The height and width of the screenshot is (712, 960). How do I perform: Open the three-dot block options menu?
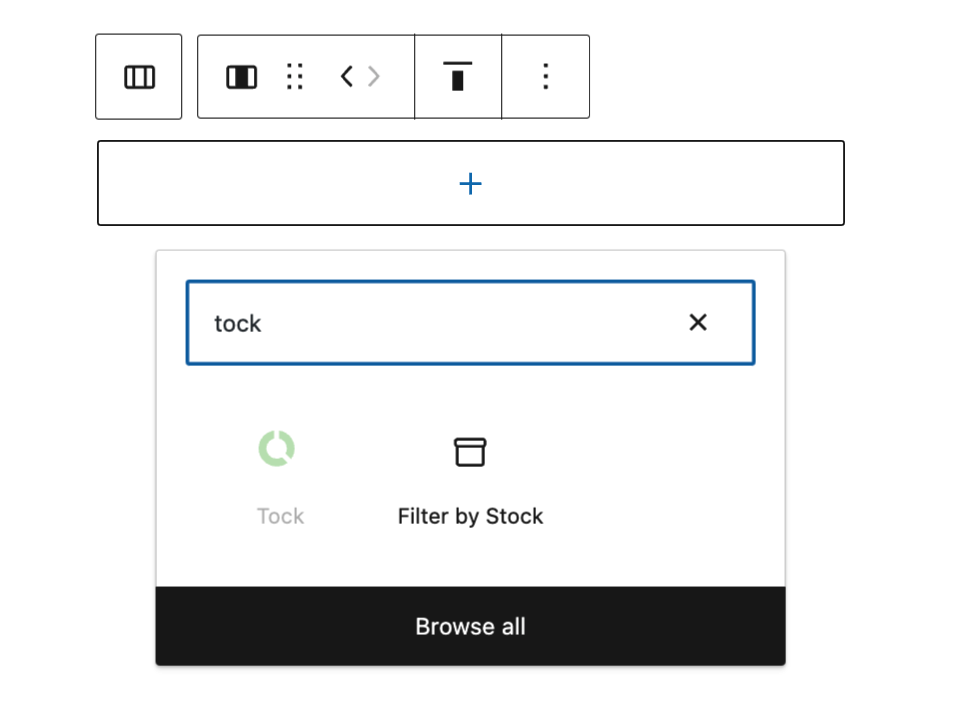545,77
